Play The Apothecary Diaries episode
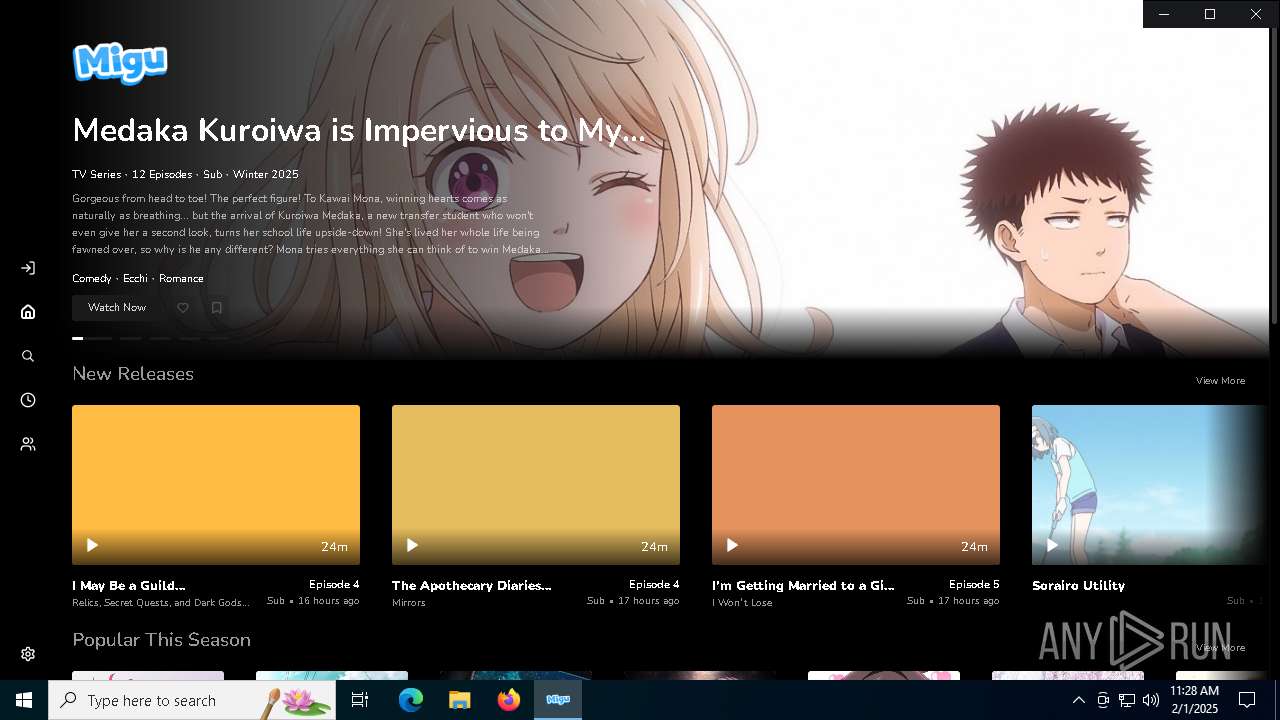The width and height of the screenshot is (1280, 720). tap(412, 545)
